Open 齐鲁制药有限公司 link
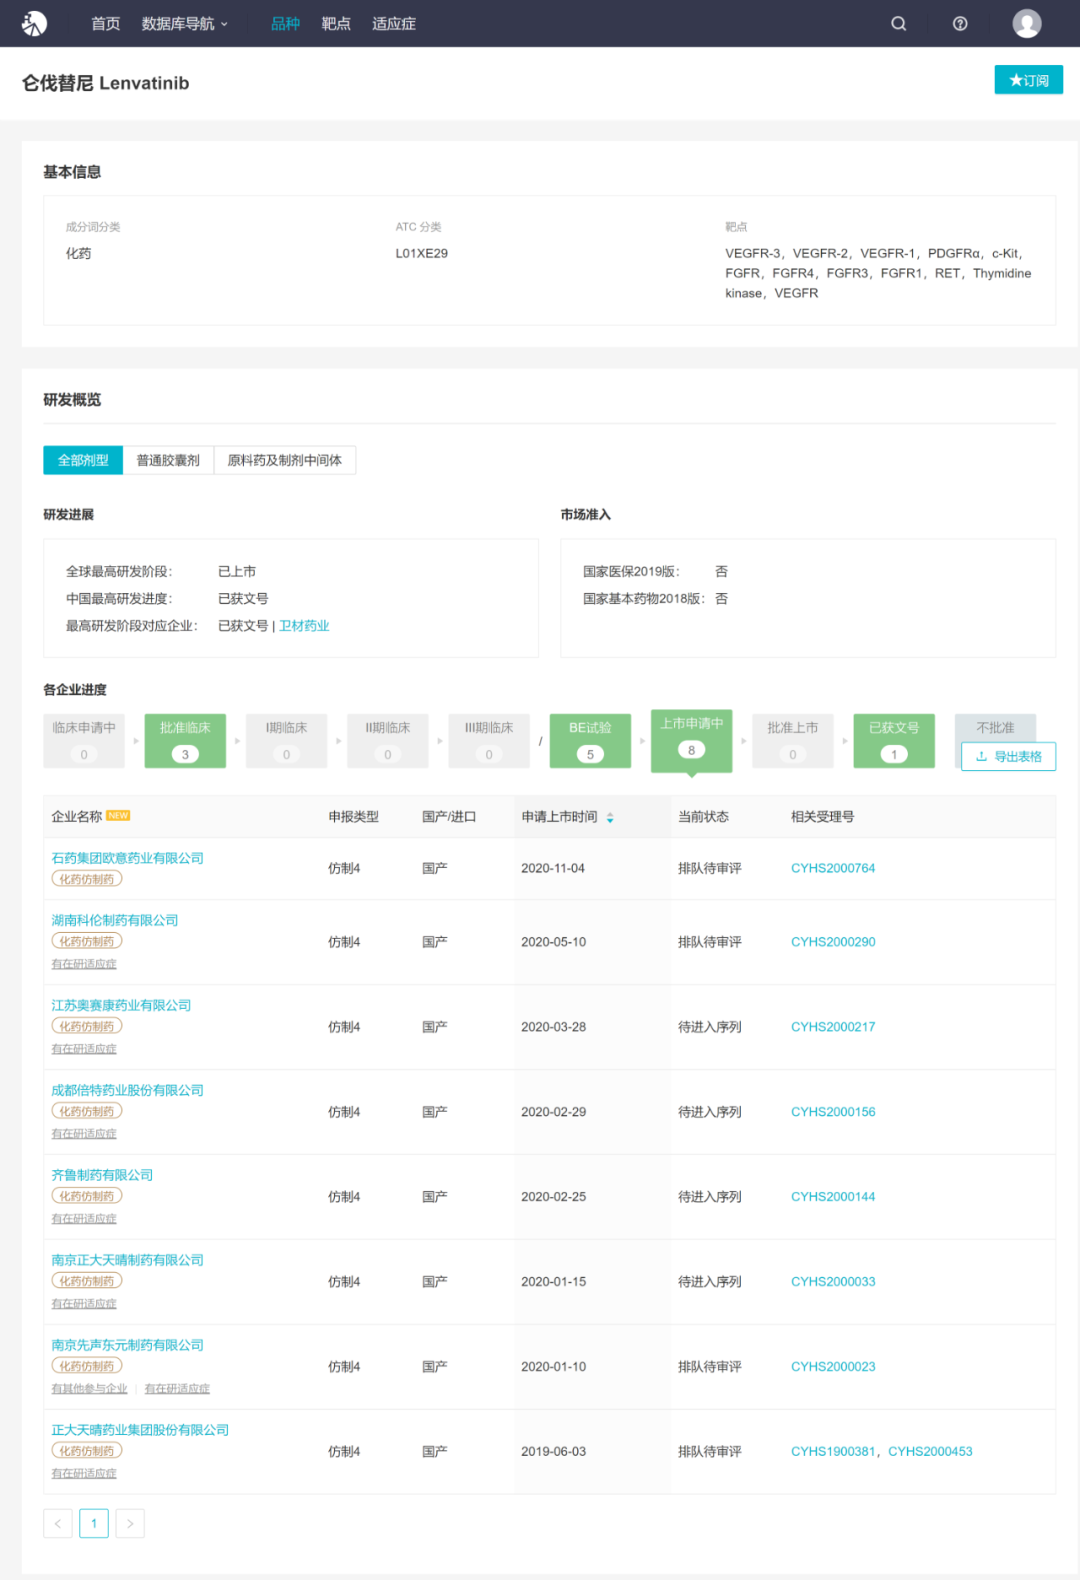 click(102, 1175)
